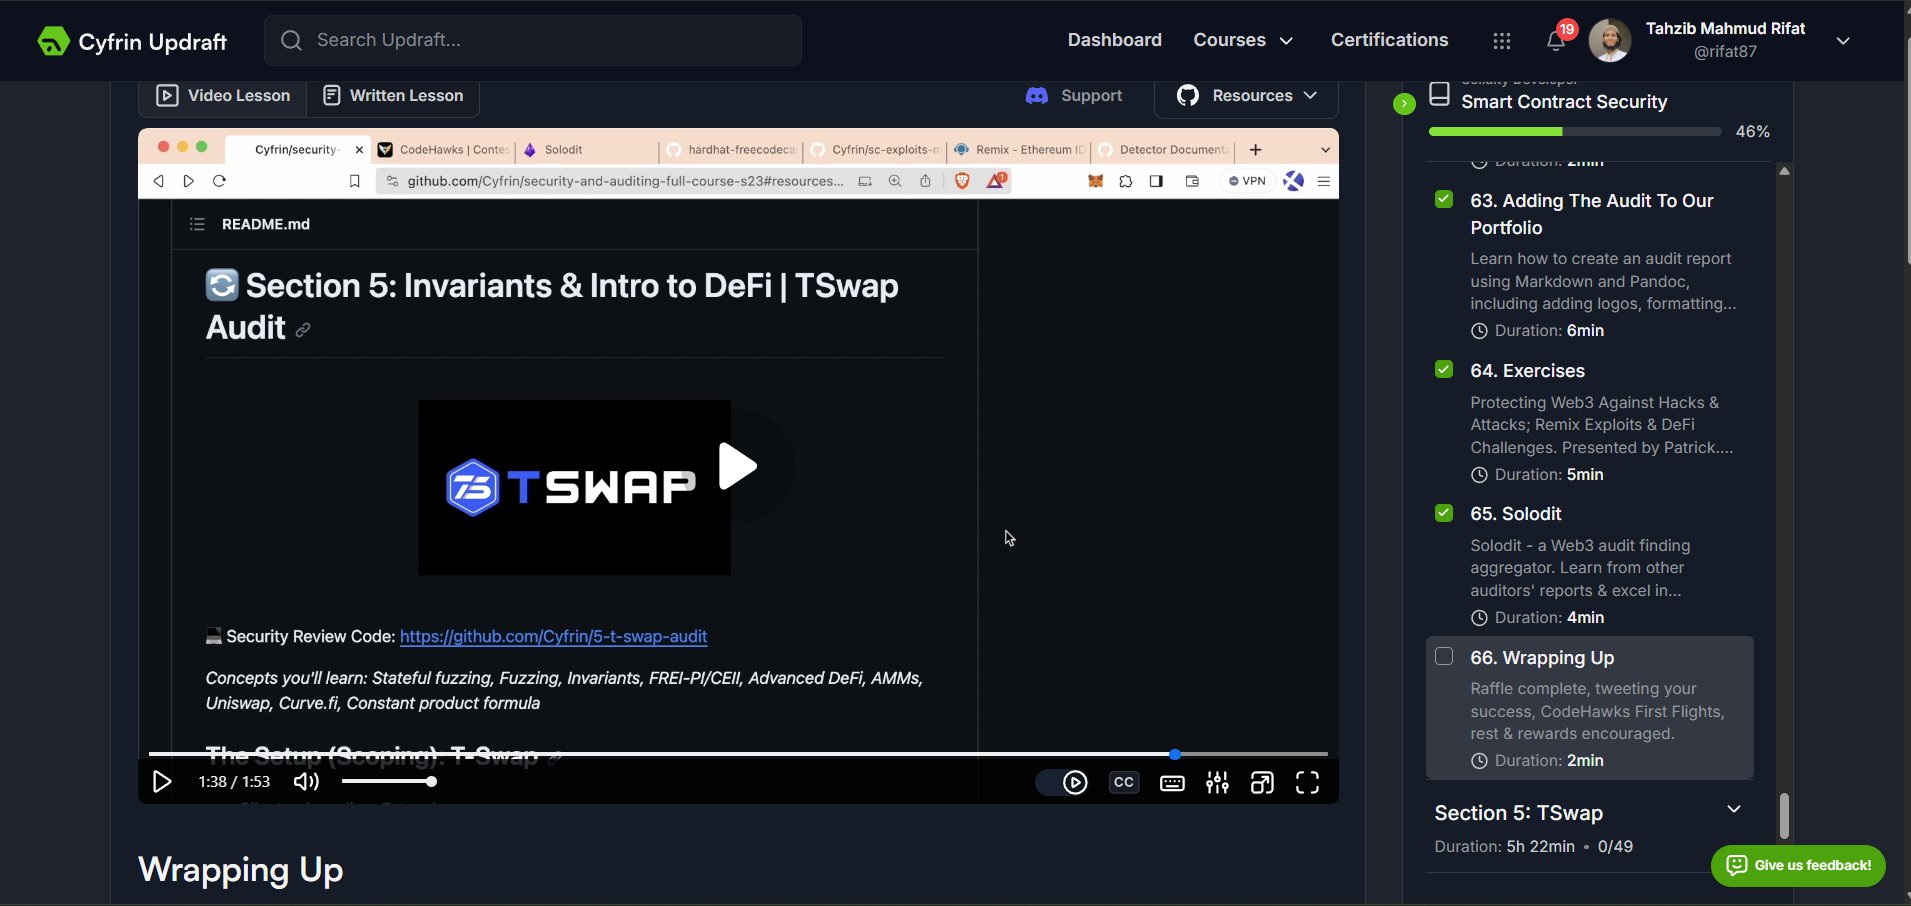Click the clock icon in Wrapping Up lesson

pos(1479,761)
